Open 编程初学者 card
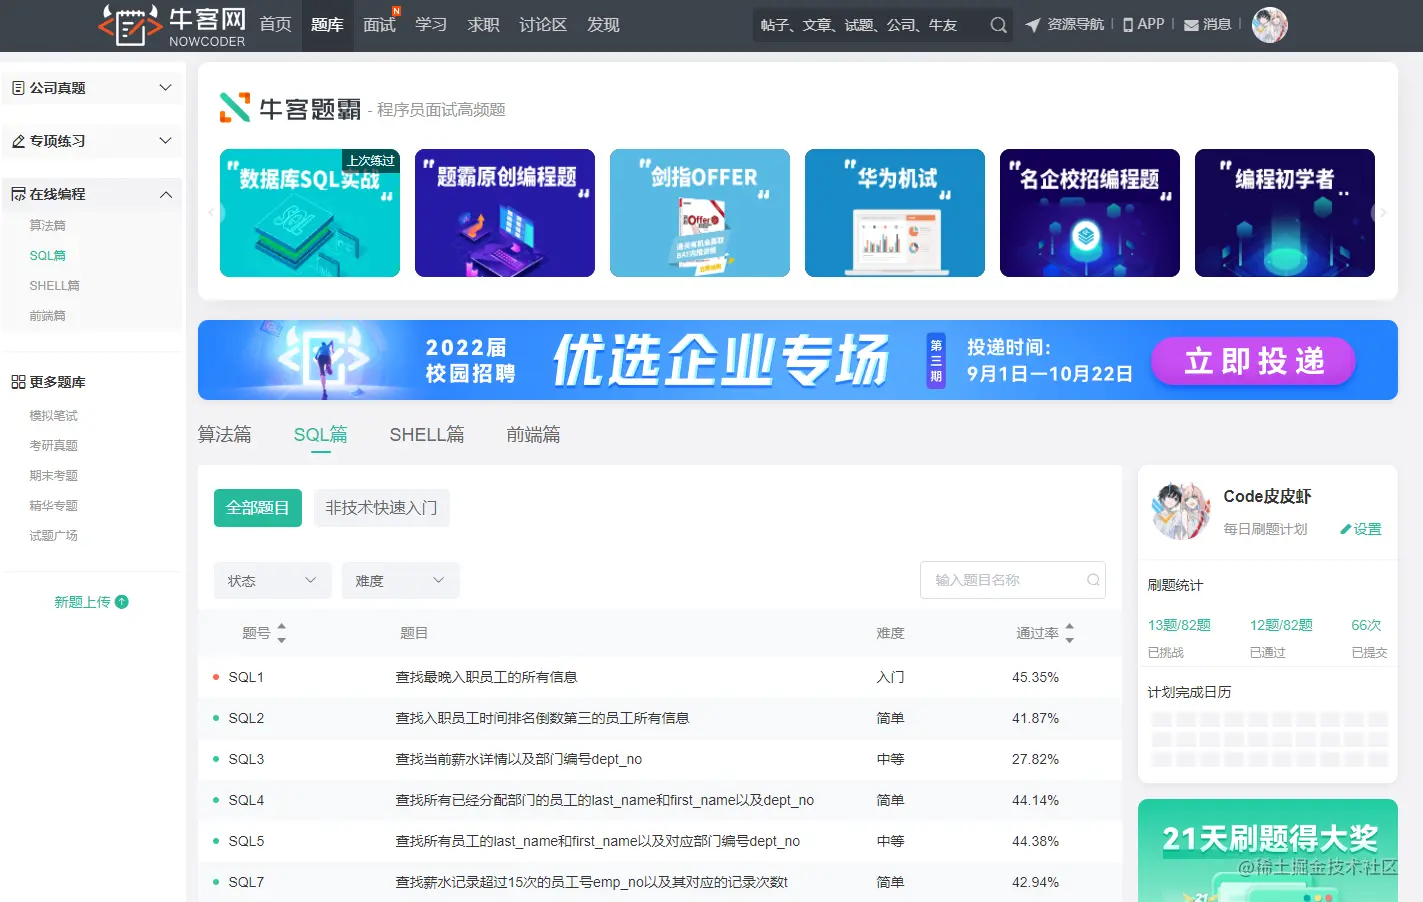Viewport: 1423px width, 902px height. (x=1285, y=213)
